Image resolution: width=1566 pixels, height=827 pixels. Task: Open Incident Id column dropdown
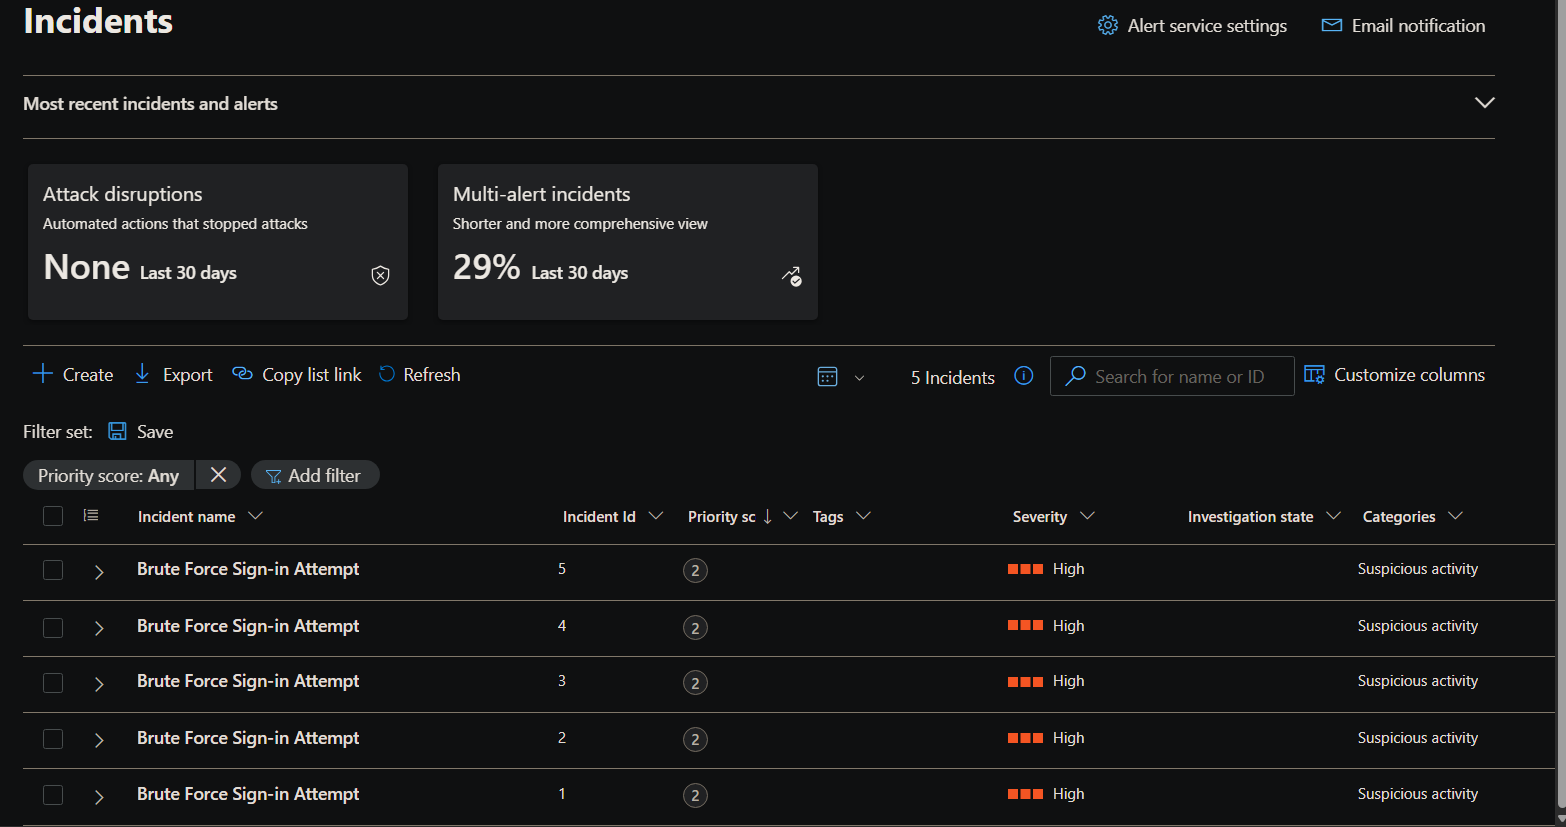pos(656,516)
